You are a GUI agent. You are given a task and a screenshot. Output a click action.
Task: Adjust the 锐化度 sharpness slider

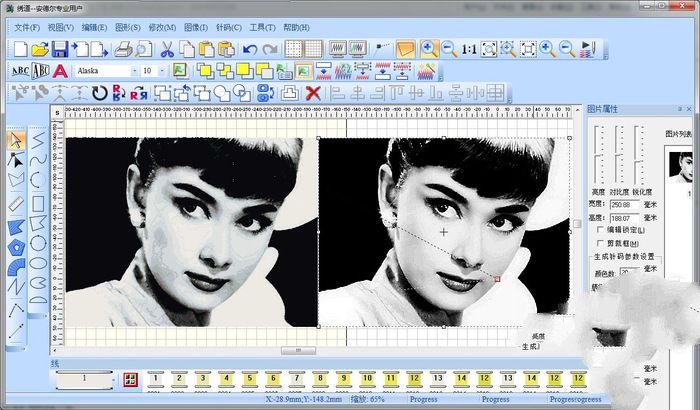pos(640,154)
